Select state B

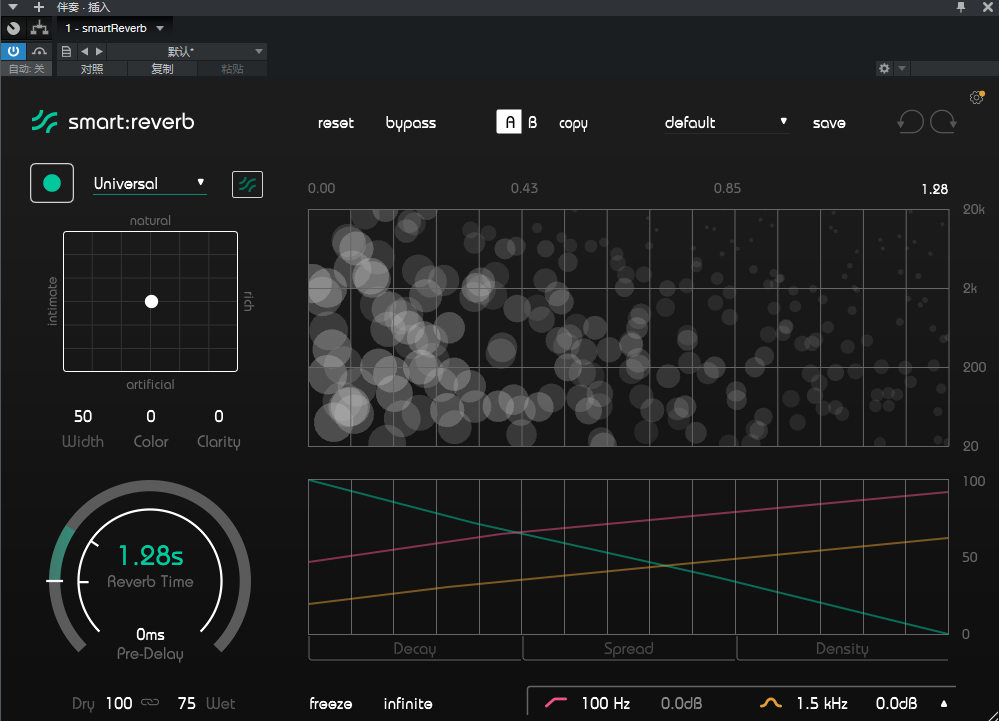coord(533,122)
